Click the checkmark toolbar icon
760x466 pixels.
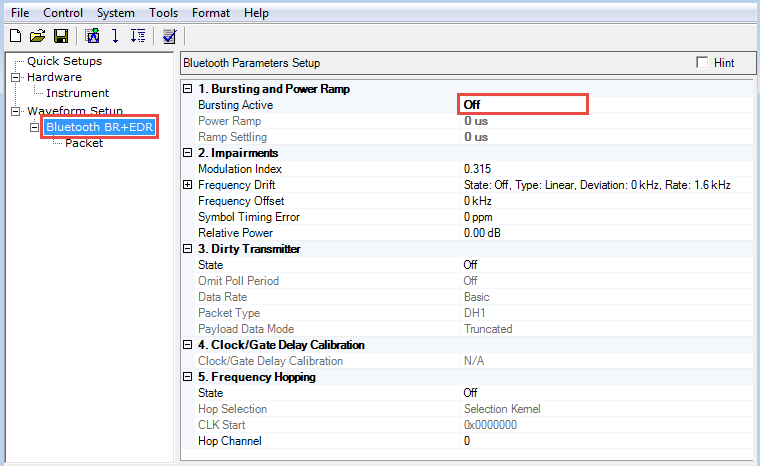point(169,37)
